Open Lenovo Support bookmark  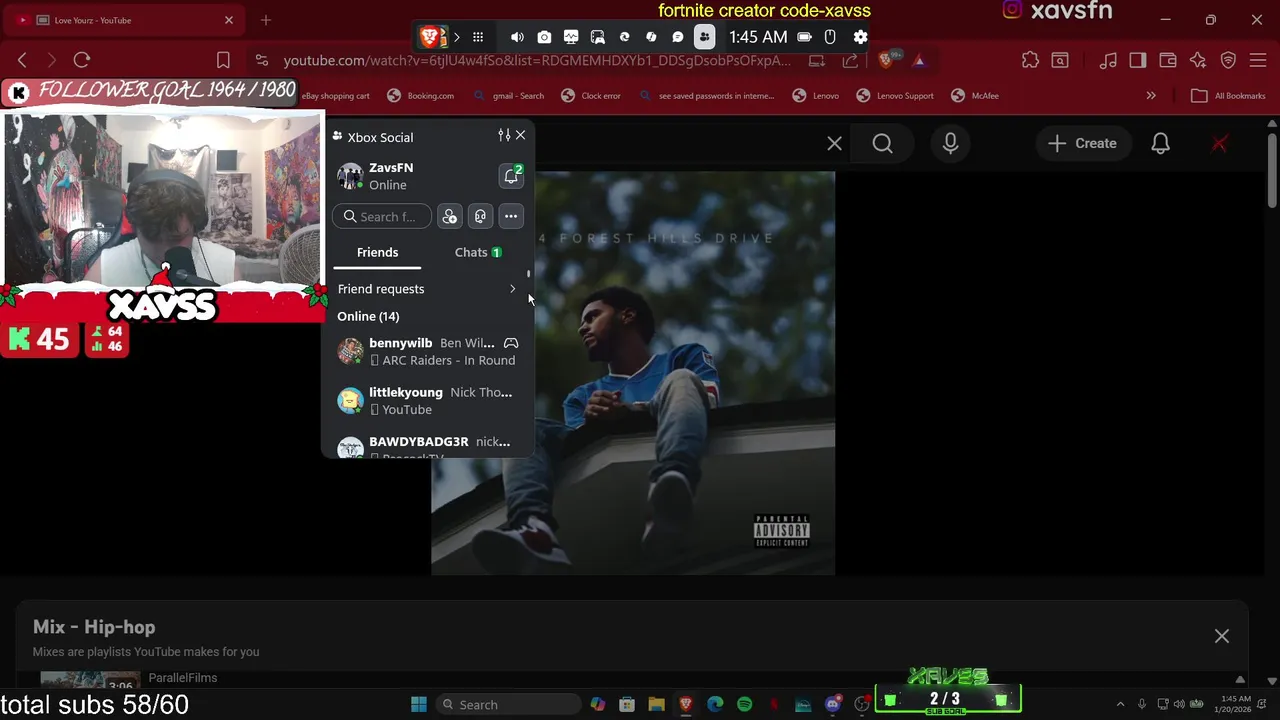(895, 96)
